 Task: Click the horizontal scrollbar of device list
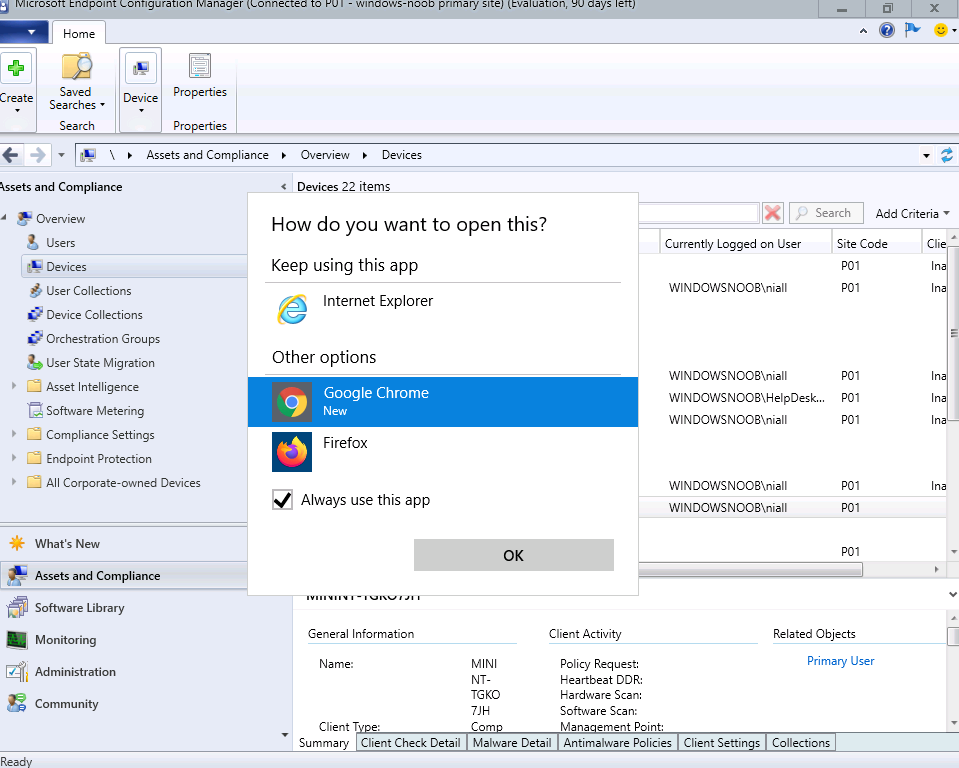[750, 570]
